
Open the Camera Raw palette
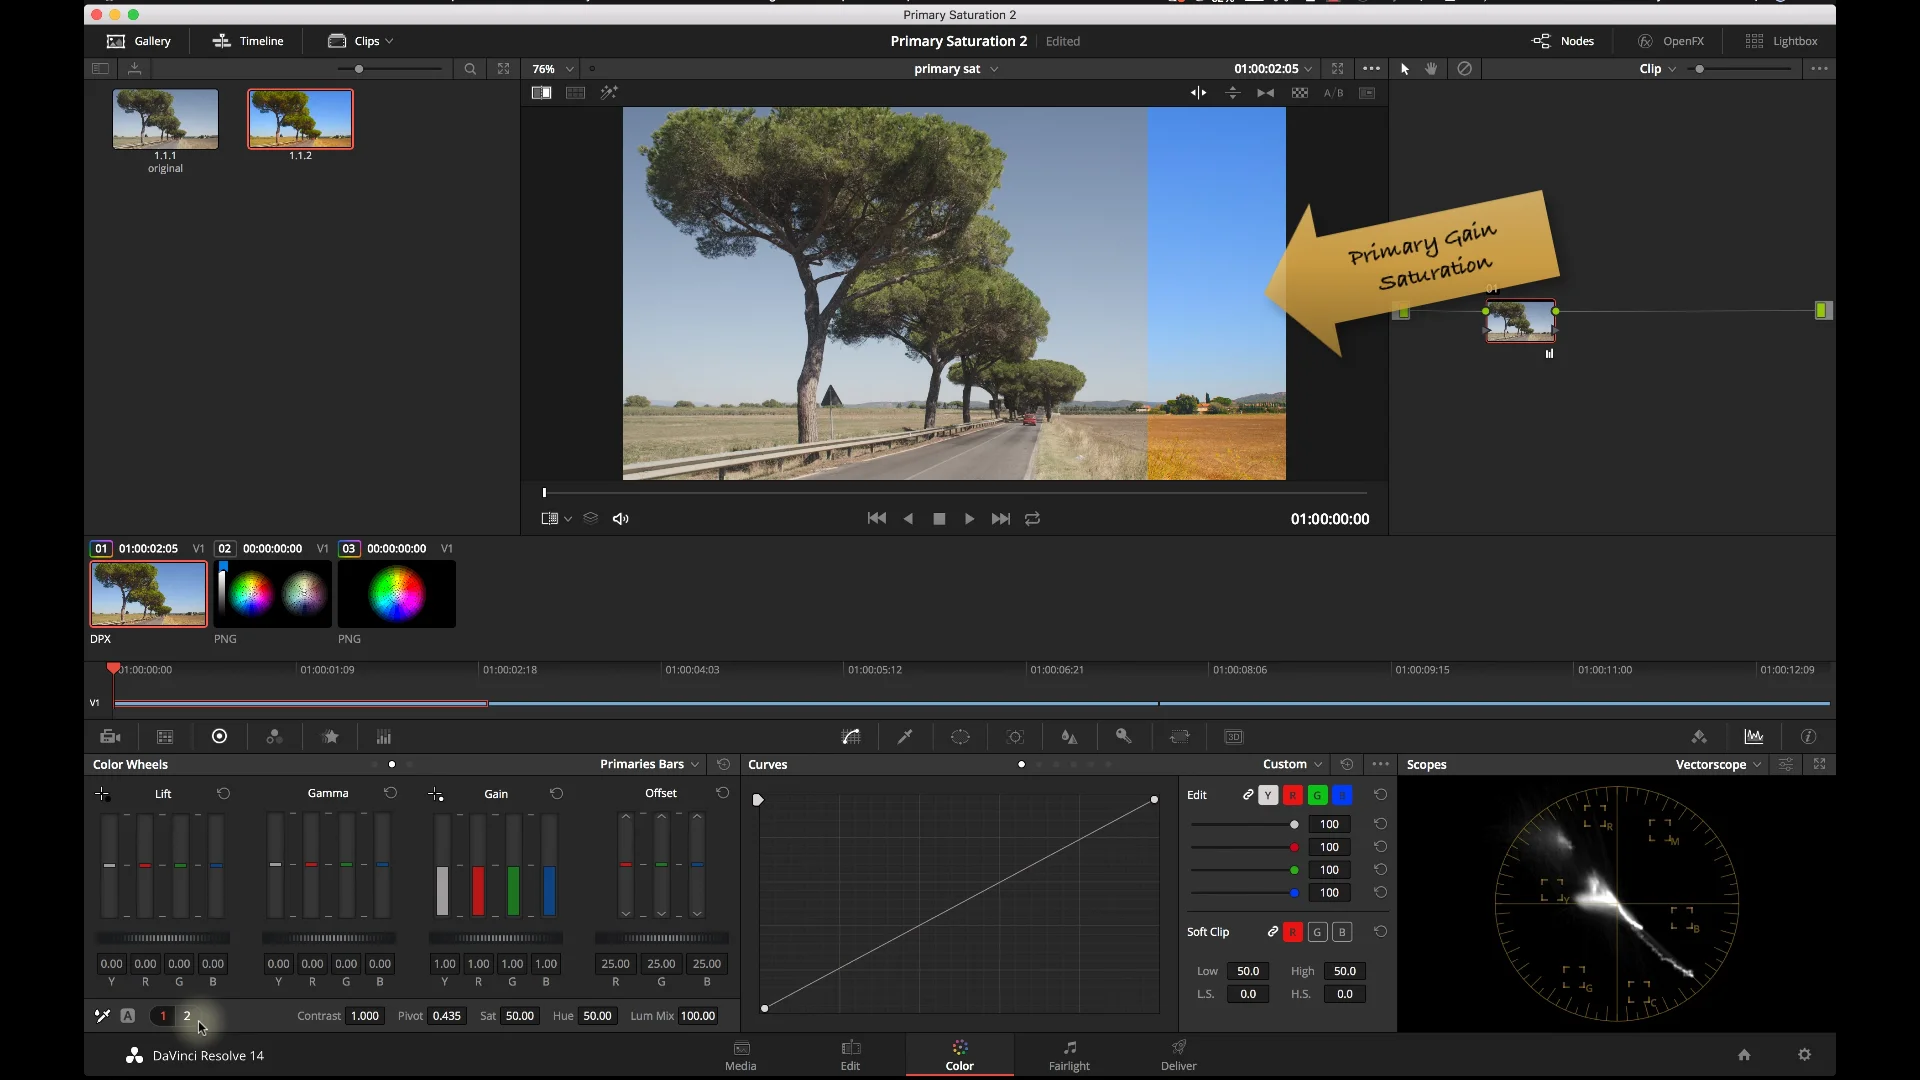click(110, 737)
